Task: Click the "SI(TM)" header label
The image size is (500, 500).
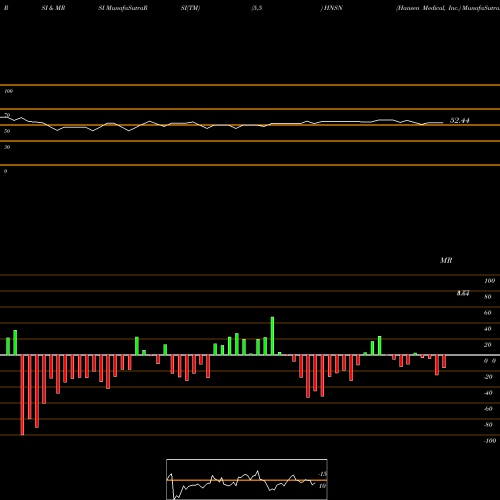Action: 190,8
